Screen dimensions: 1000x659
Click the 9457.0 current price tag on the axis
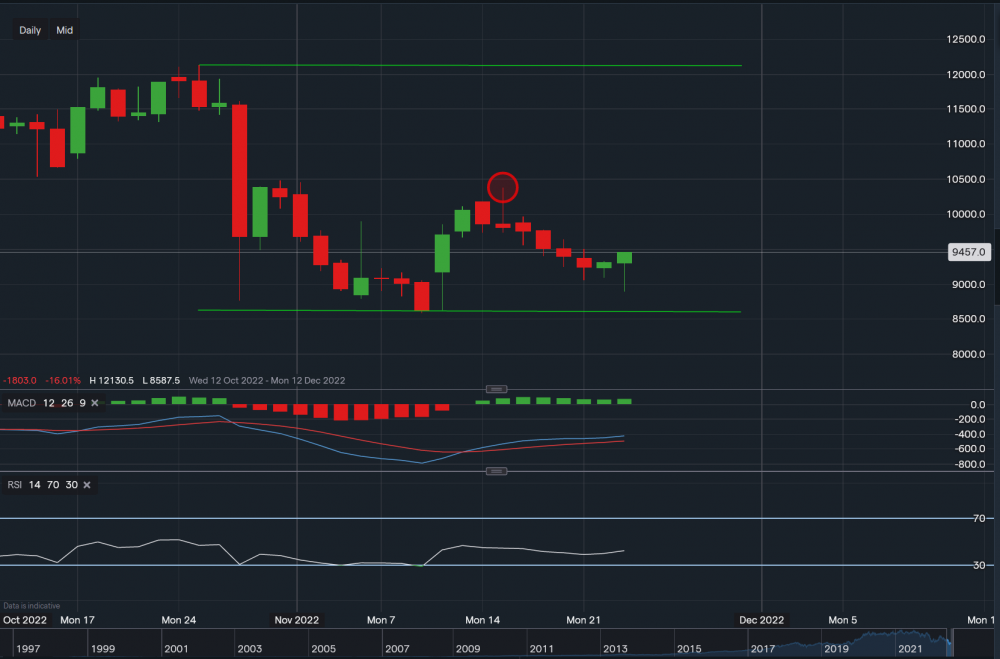coord(968,252)
